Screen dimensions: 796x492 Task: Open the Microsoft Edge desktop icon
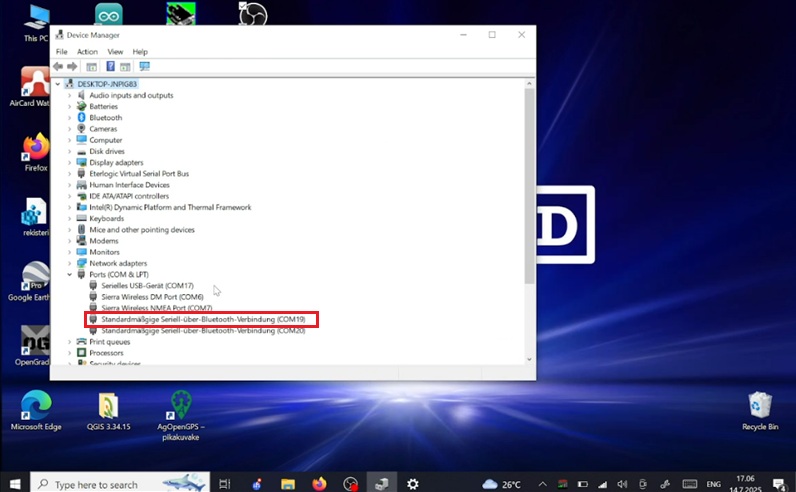[36, 406]
